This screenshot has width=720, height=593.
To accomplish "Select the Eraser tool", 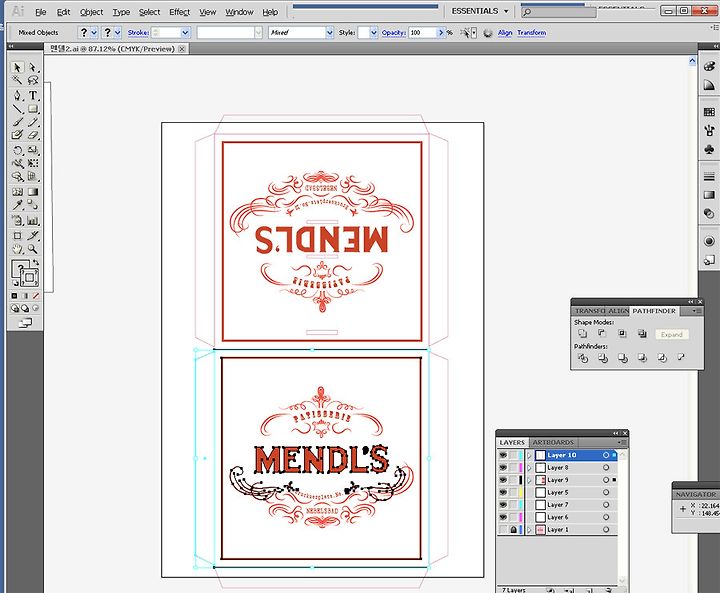I will (x=33, y=135).
